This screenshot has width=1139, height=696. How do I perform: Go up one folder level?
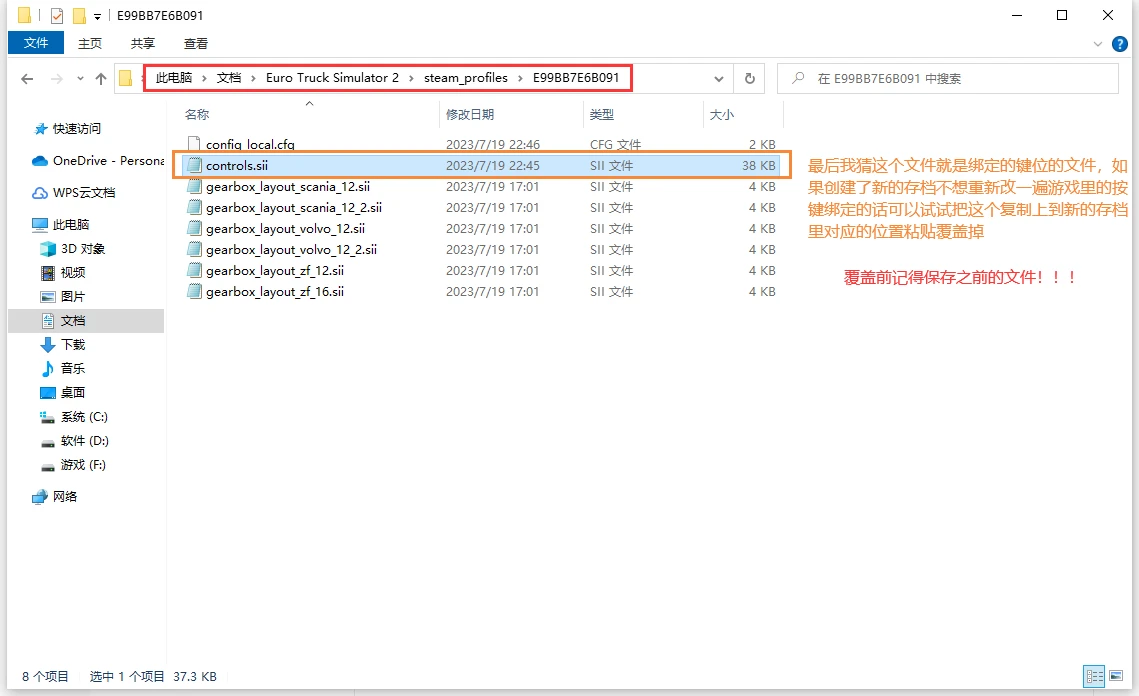pos(101,78)
